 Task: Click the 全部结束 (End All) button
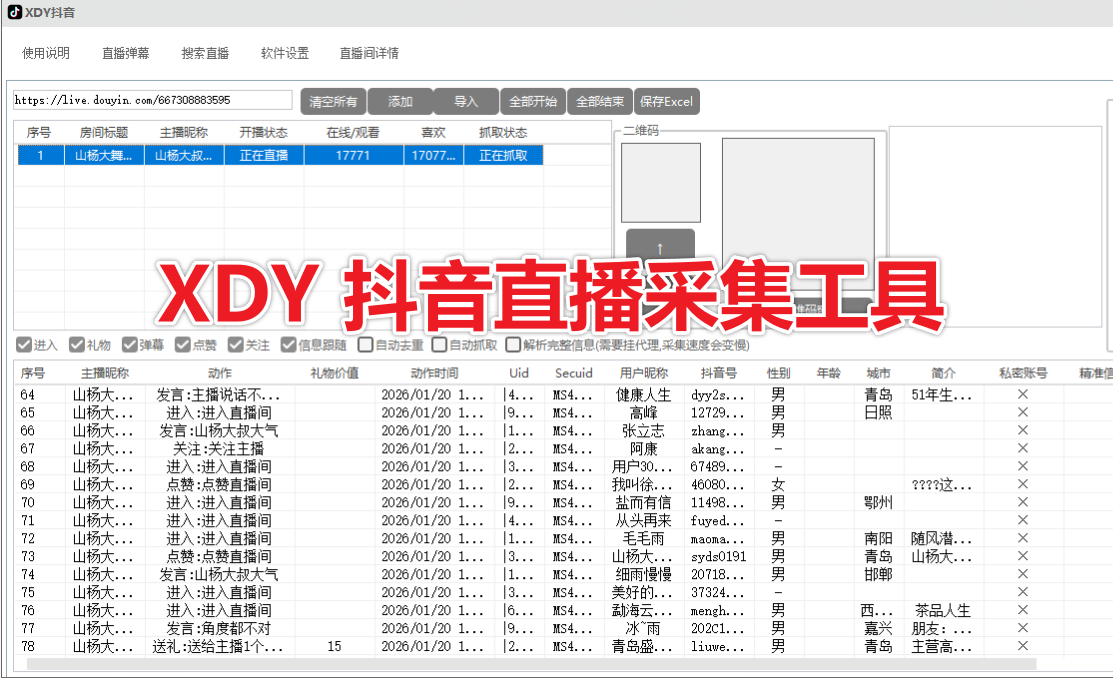coord(600,101)
